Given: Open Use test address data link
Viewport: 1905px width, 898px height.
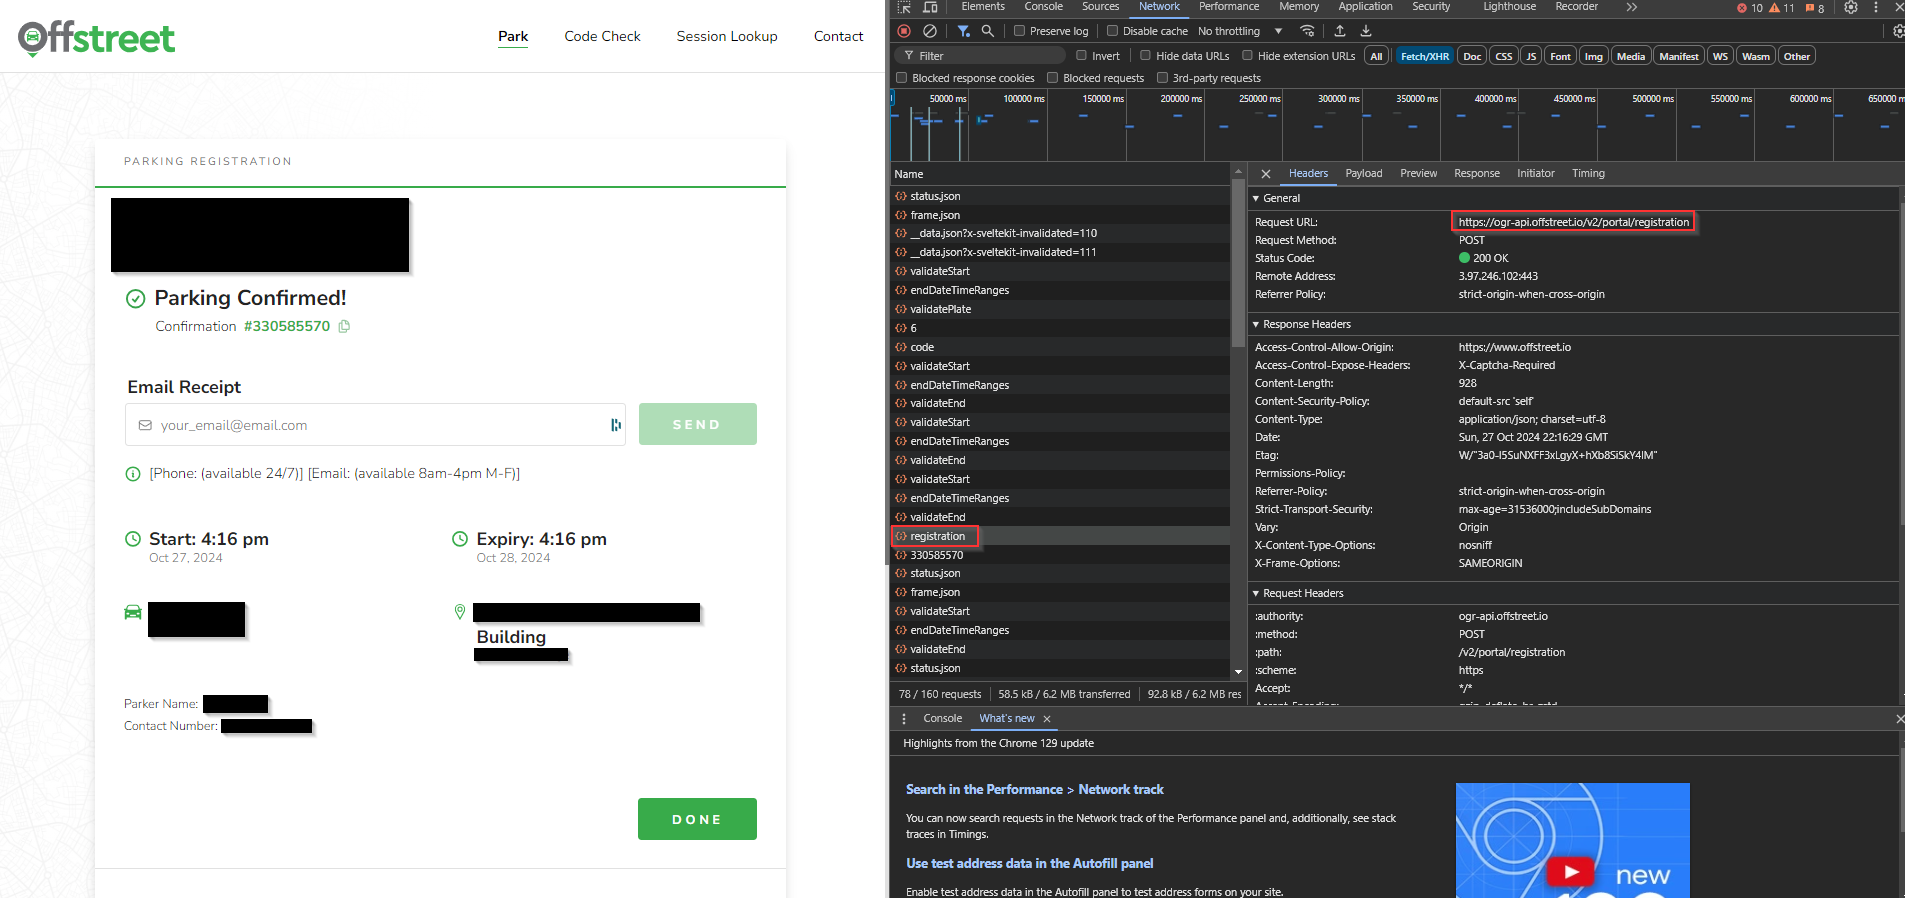Looking at the screenshot, I should tap(1029, 864).
